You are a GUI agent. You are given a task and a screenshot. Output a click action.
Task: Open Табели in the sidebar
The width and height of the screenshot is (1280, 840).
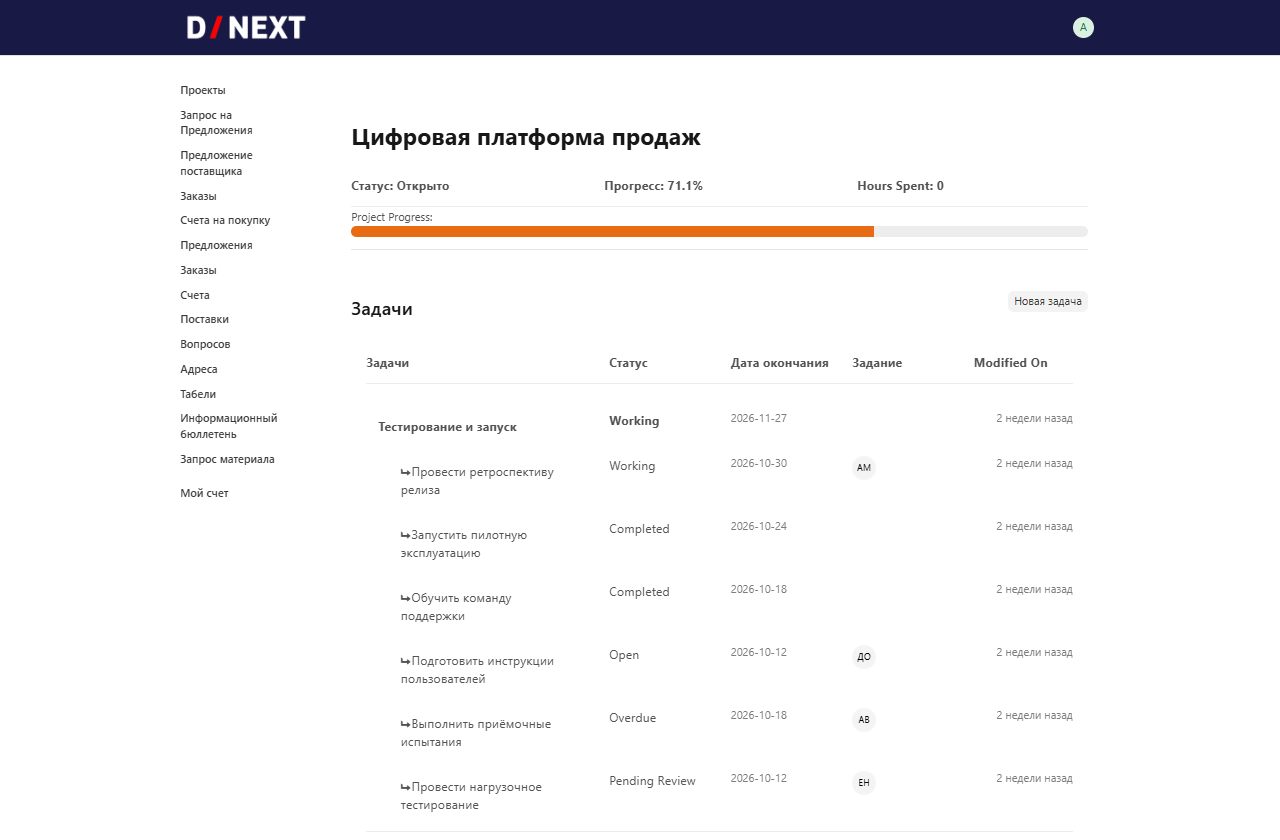tap(198, 394)
